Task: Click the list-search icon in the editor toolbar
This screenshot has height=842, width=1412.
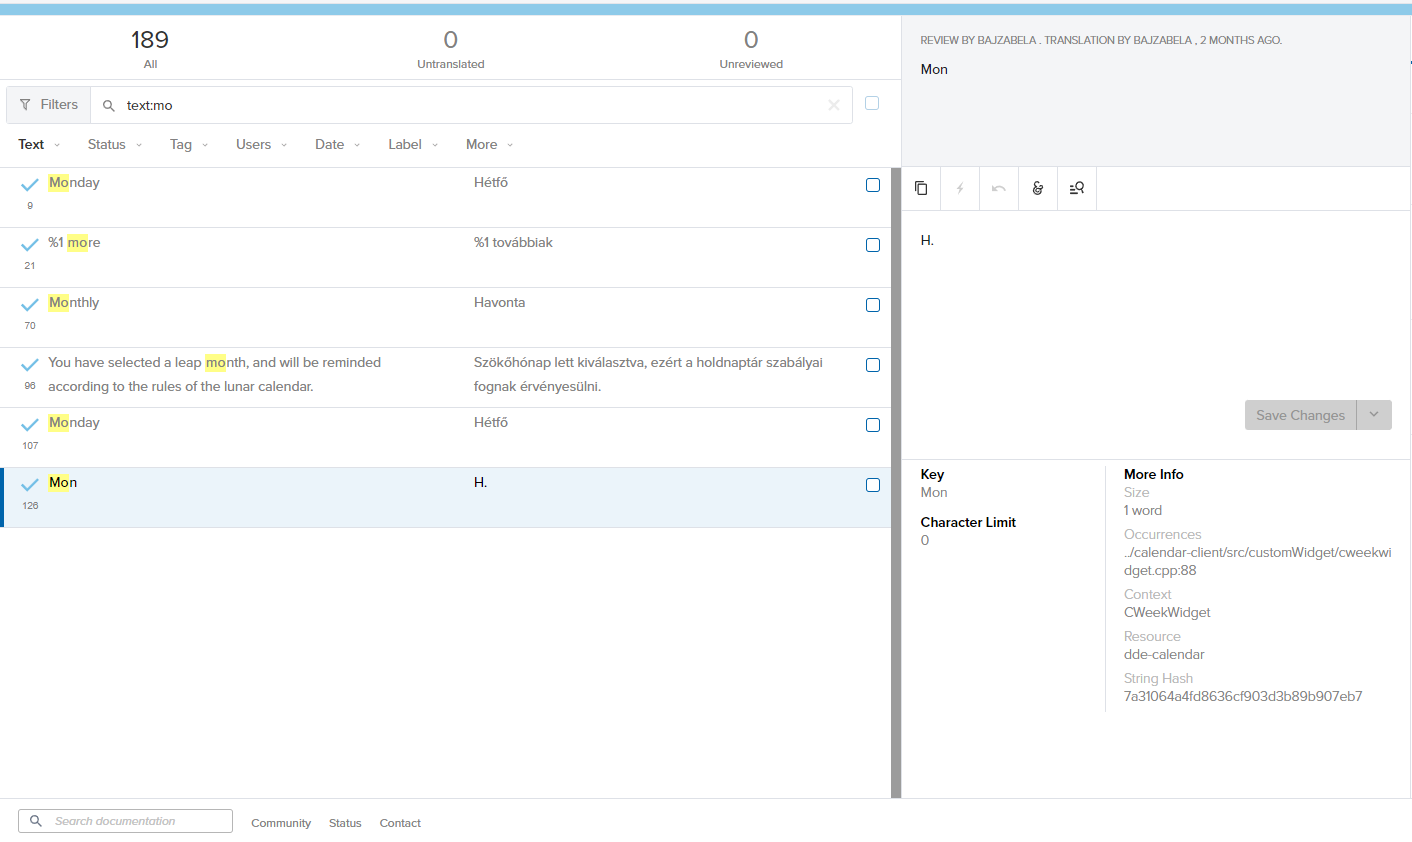Action: [1077, 188]
